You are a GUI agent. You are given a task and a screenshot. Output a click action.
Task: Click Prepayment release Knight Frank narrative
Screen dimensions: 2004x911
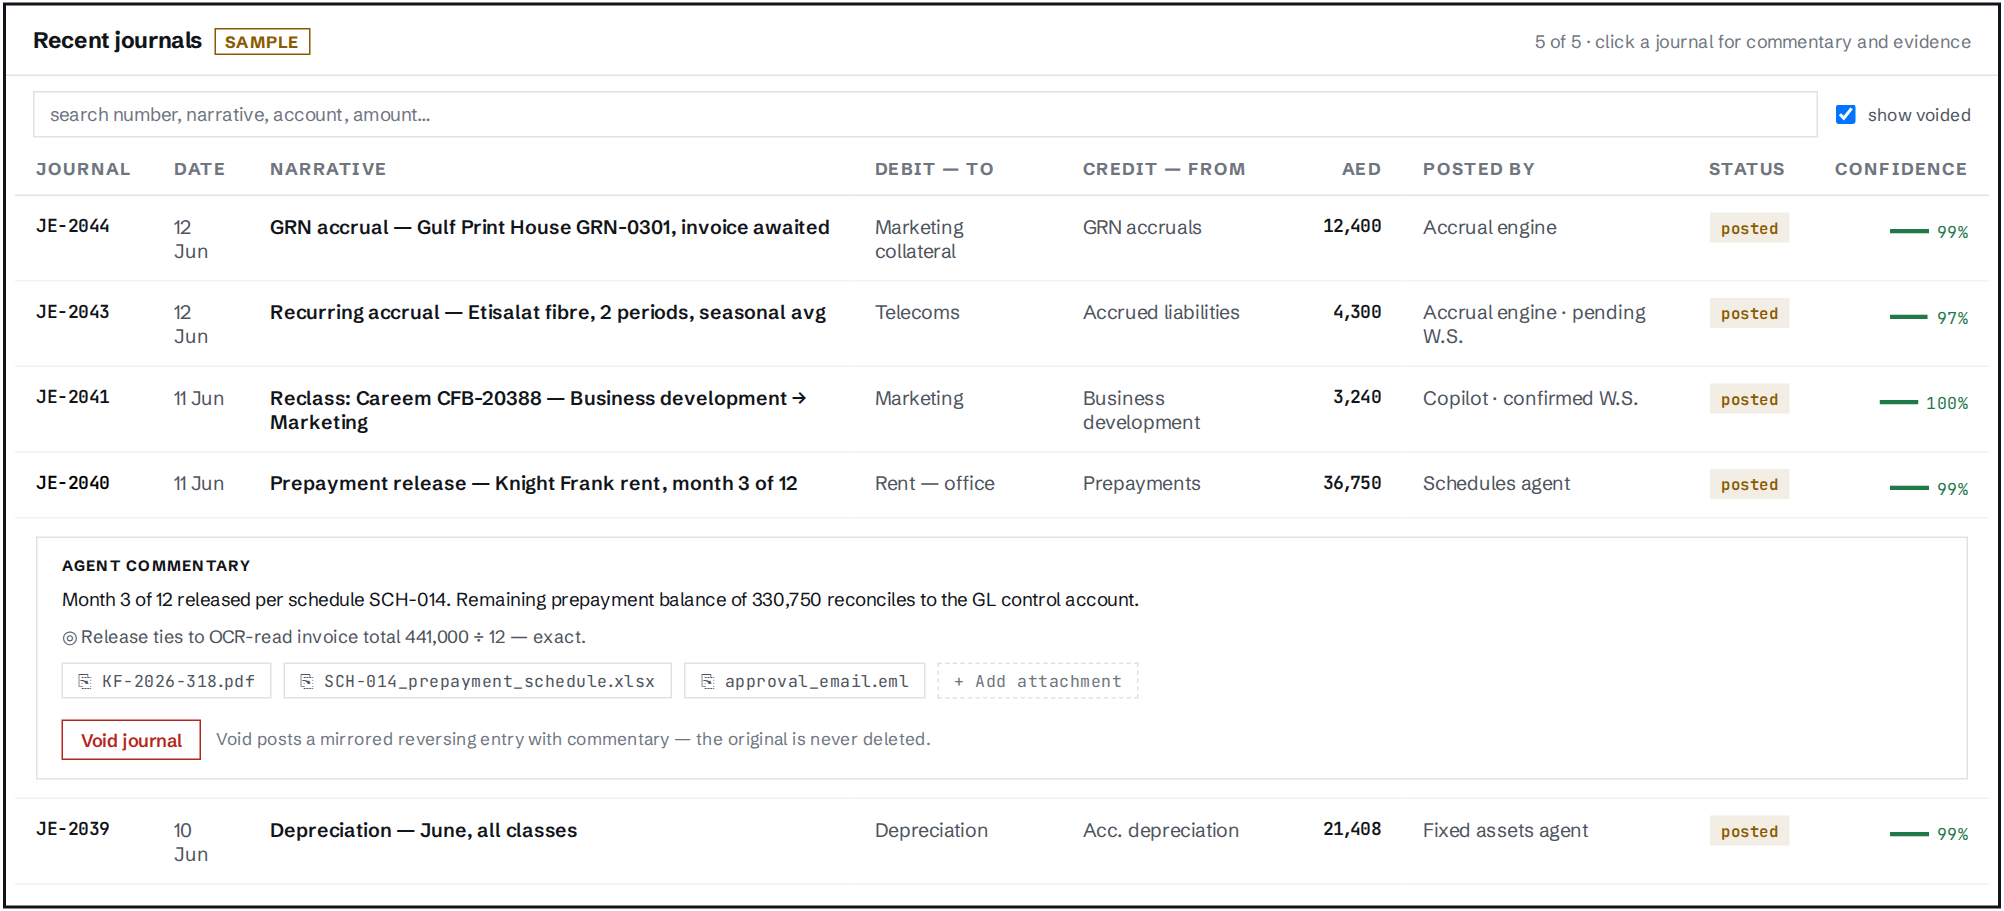tap(534, 484)
